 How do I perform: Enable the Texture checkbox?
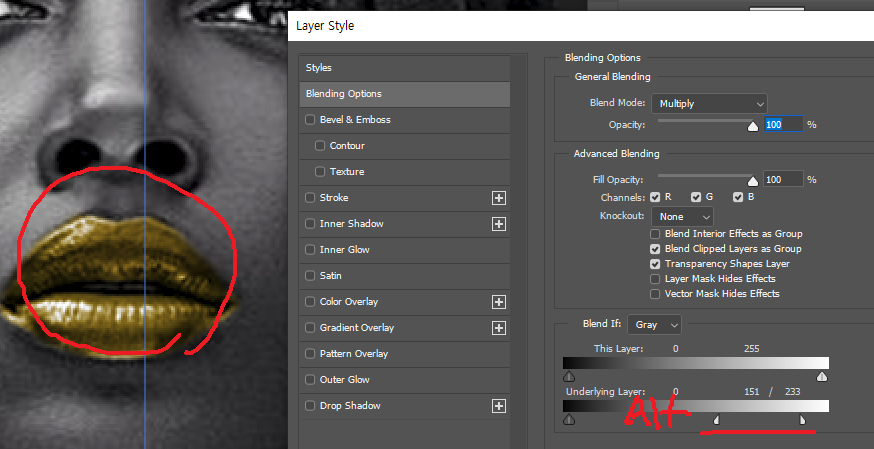click(x=320, y=172)
